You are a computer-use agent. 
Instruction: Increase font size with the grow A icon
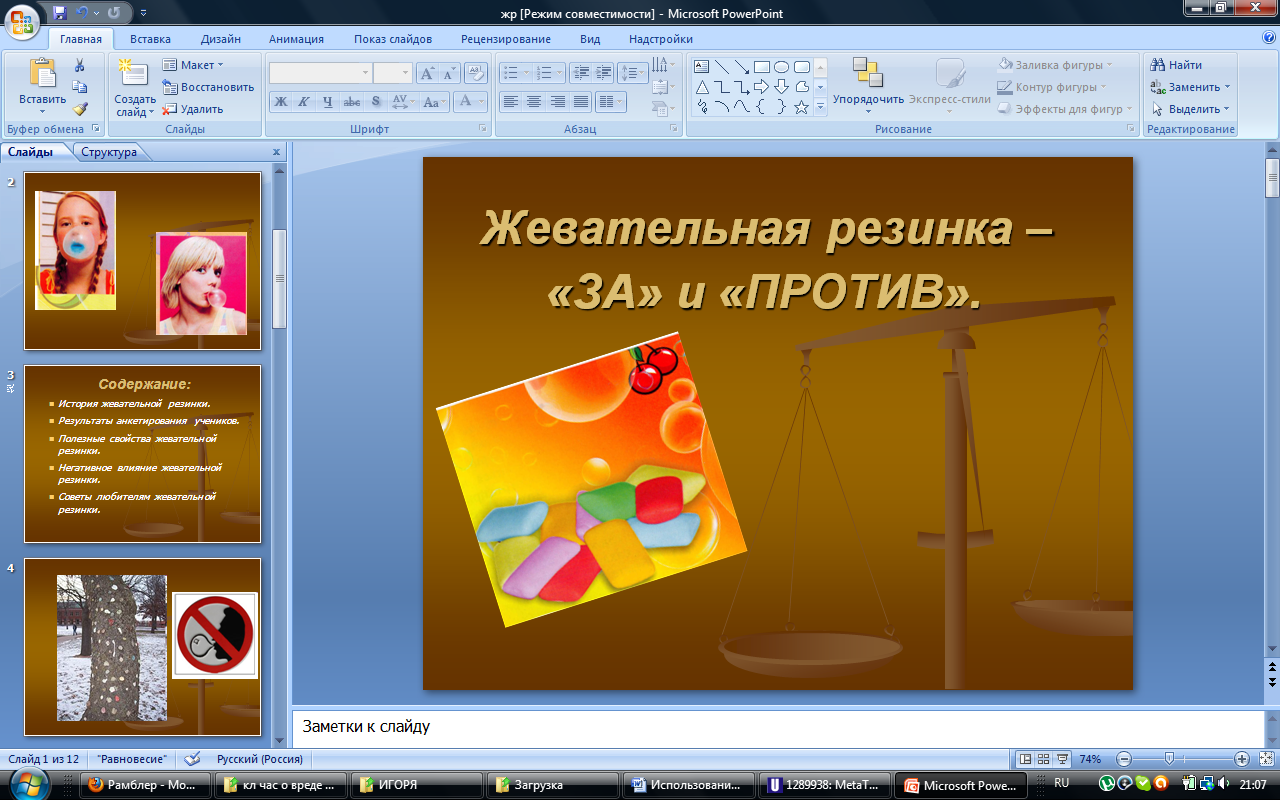(427, 73)
